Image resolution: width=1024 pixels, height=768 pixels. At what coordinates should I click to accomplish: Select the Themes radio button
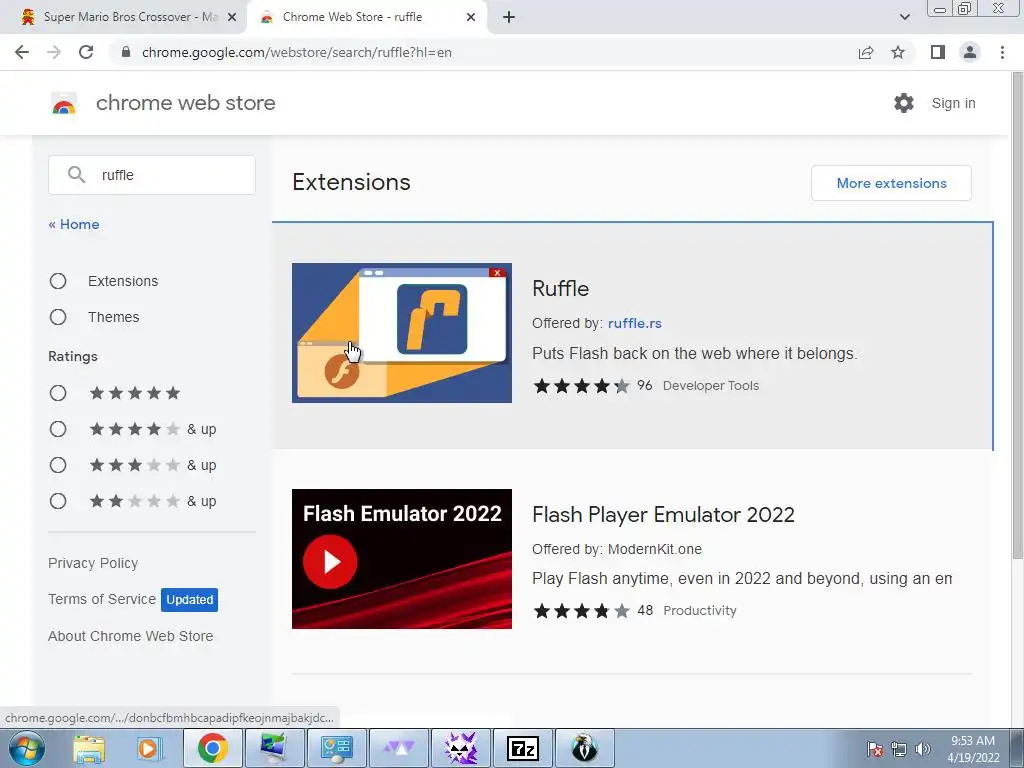(x=58, y=317)
